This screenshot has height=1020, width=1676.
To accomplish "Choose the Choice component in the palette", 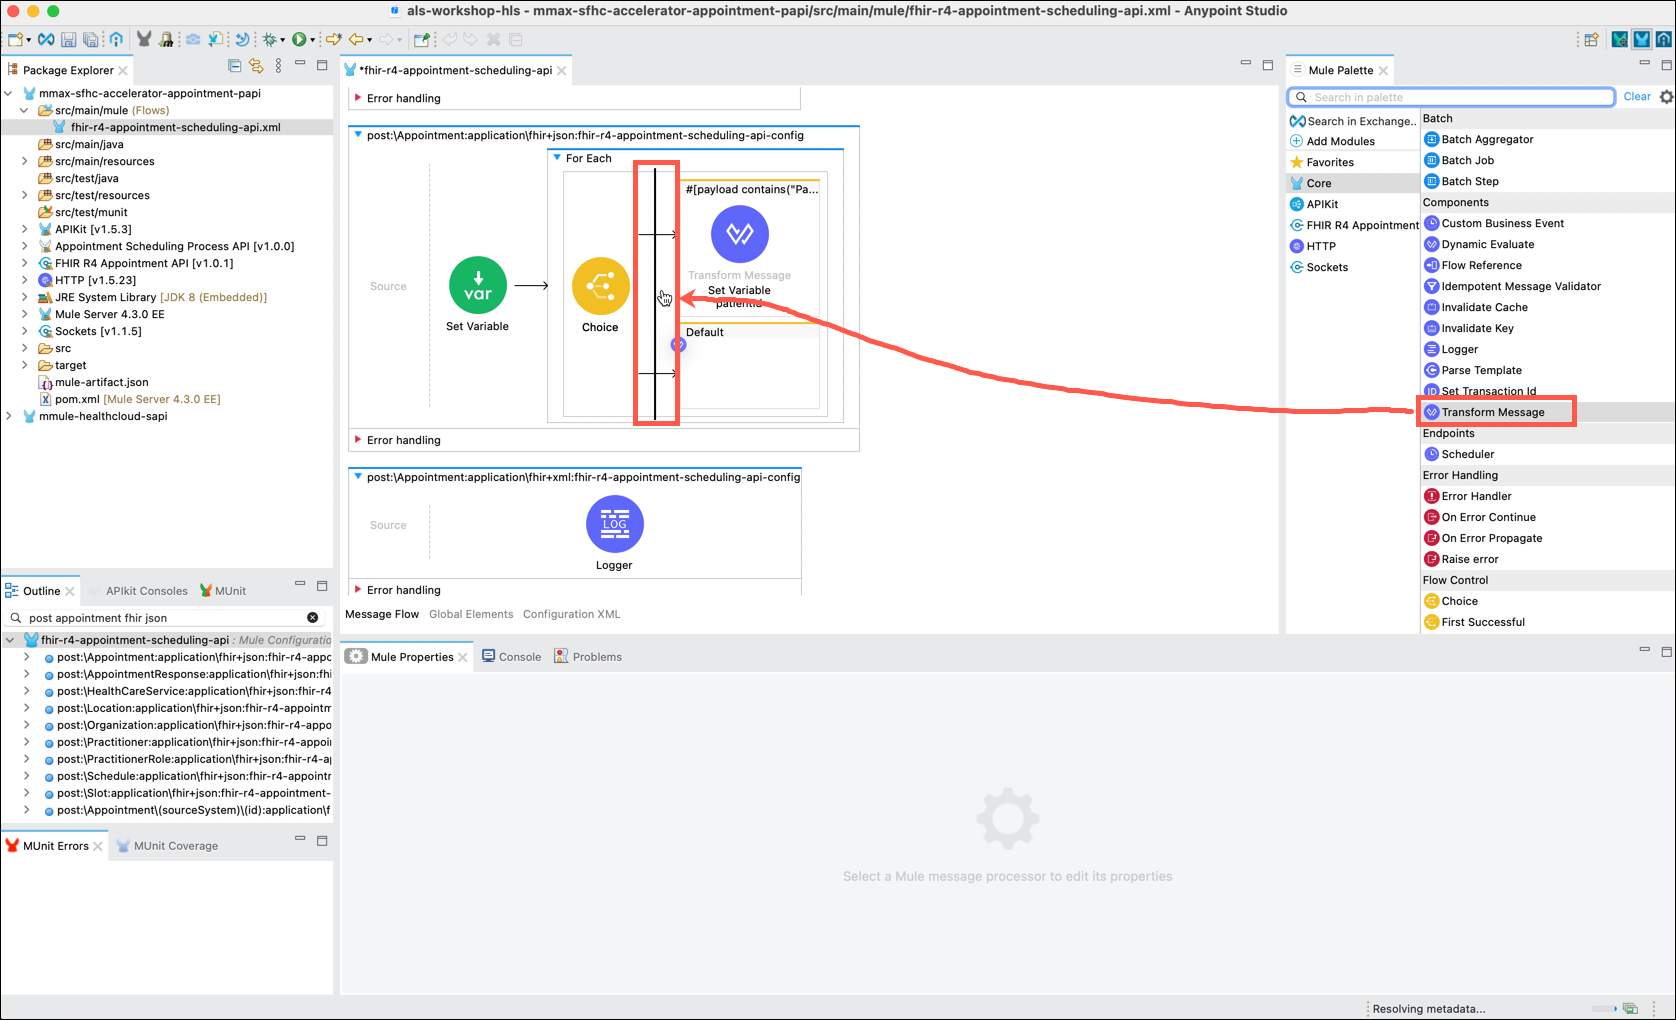I will click(1459, 601).
